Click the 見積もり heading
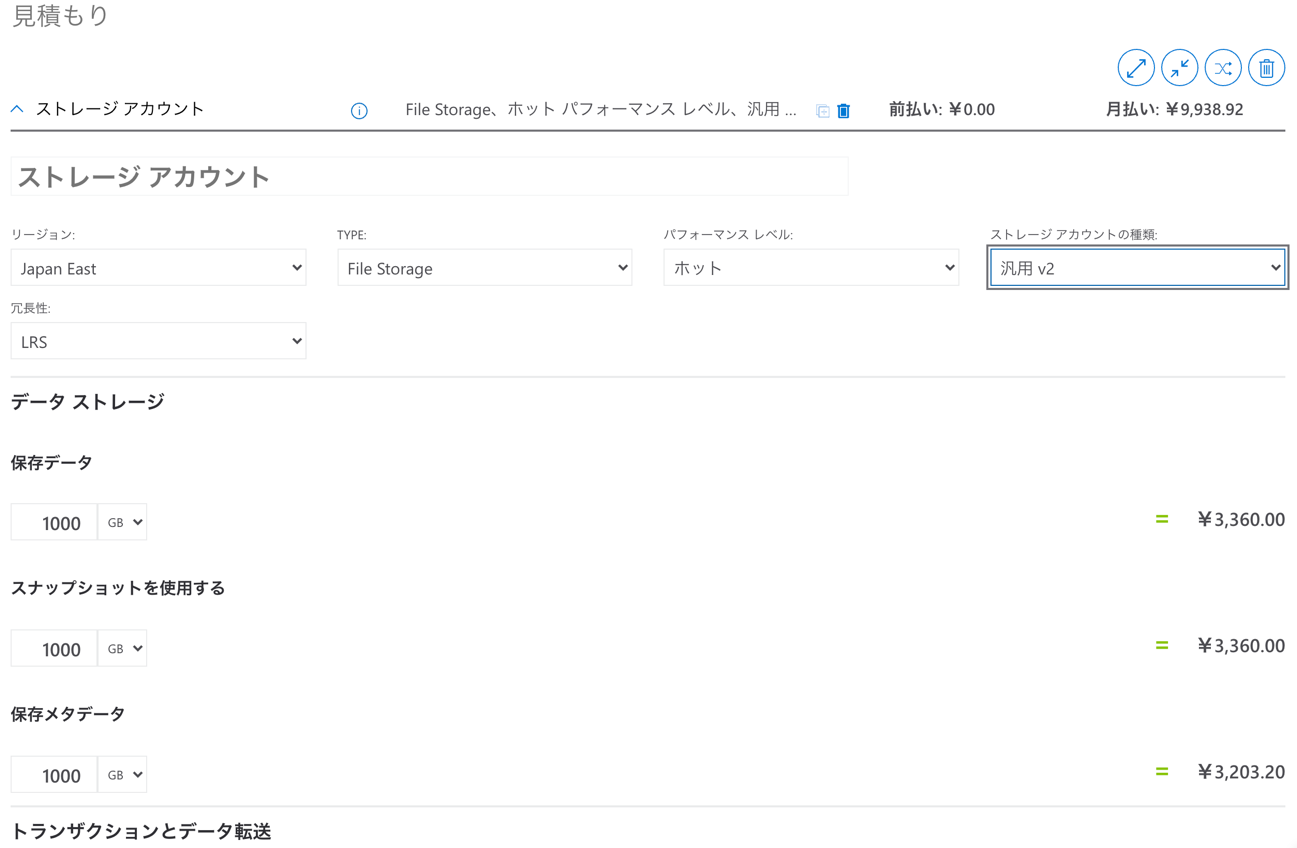This screenshot has width=1297, height=848. (60, 15)
